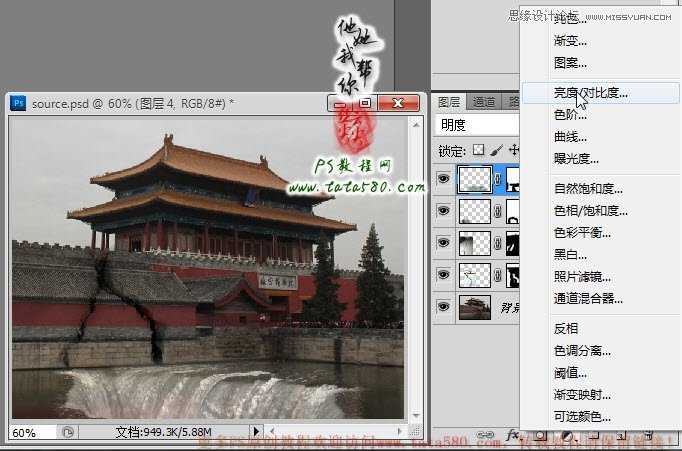Toggle visibility of the third layer
682x451 pixels.
coord(443,242)
